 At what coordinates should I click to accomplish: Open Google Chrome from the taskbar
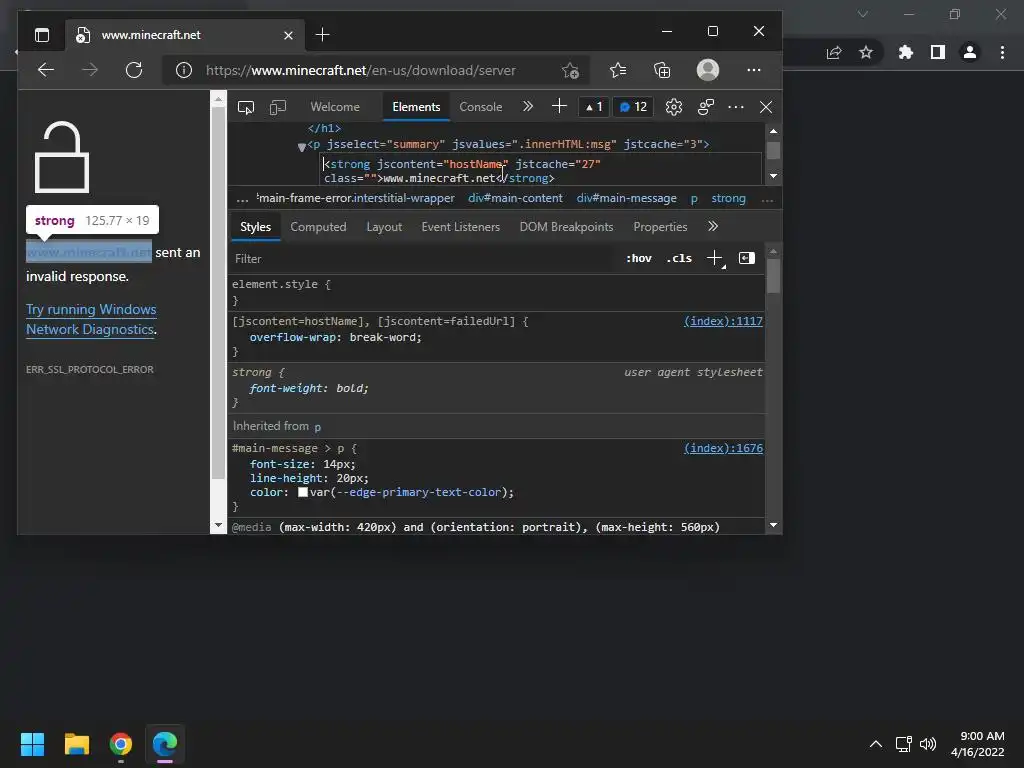(121, 744)
